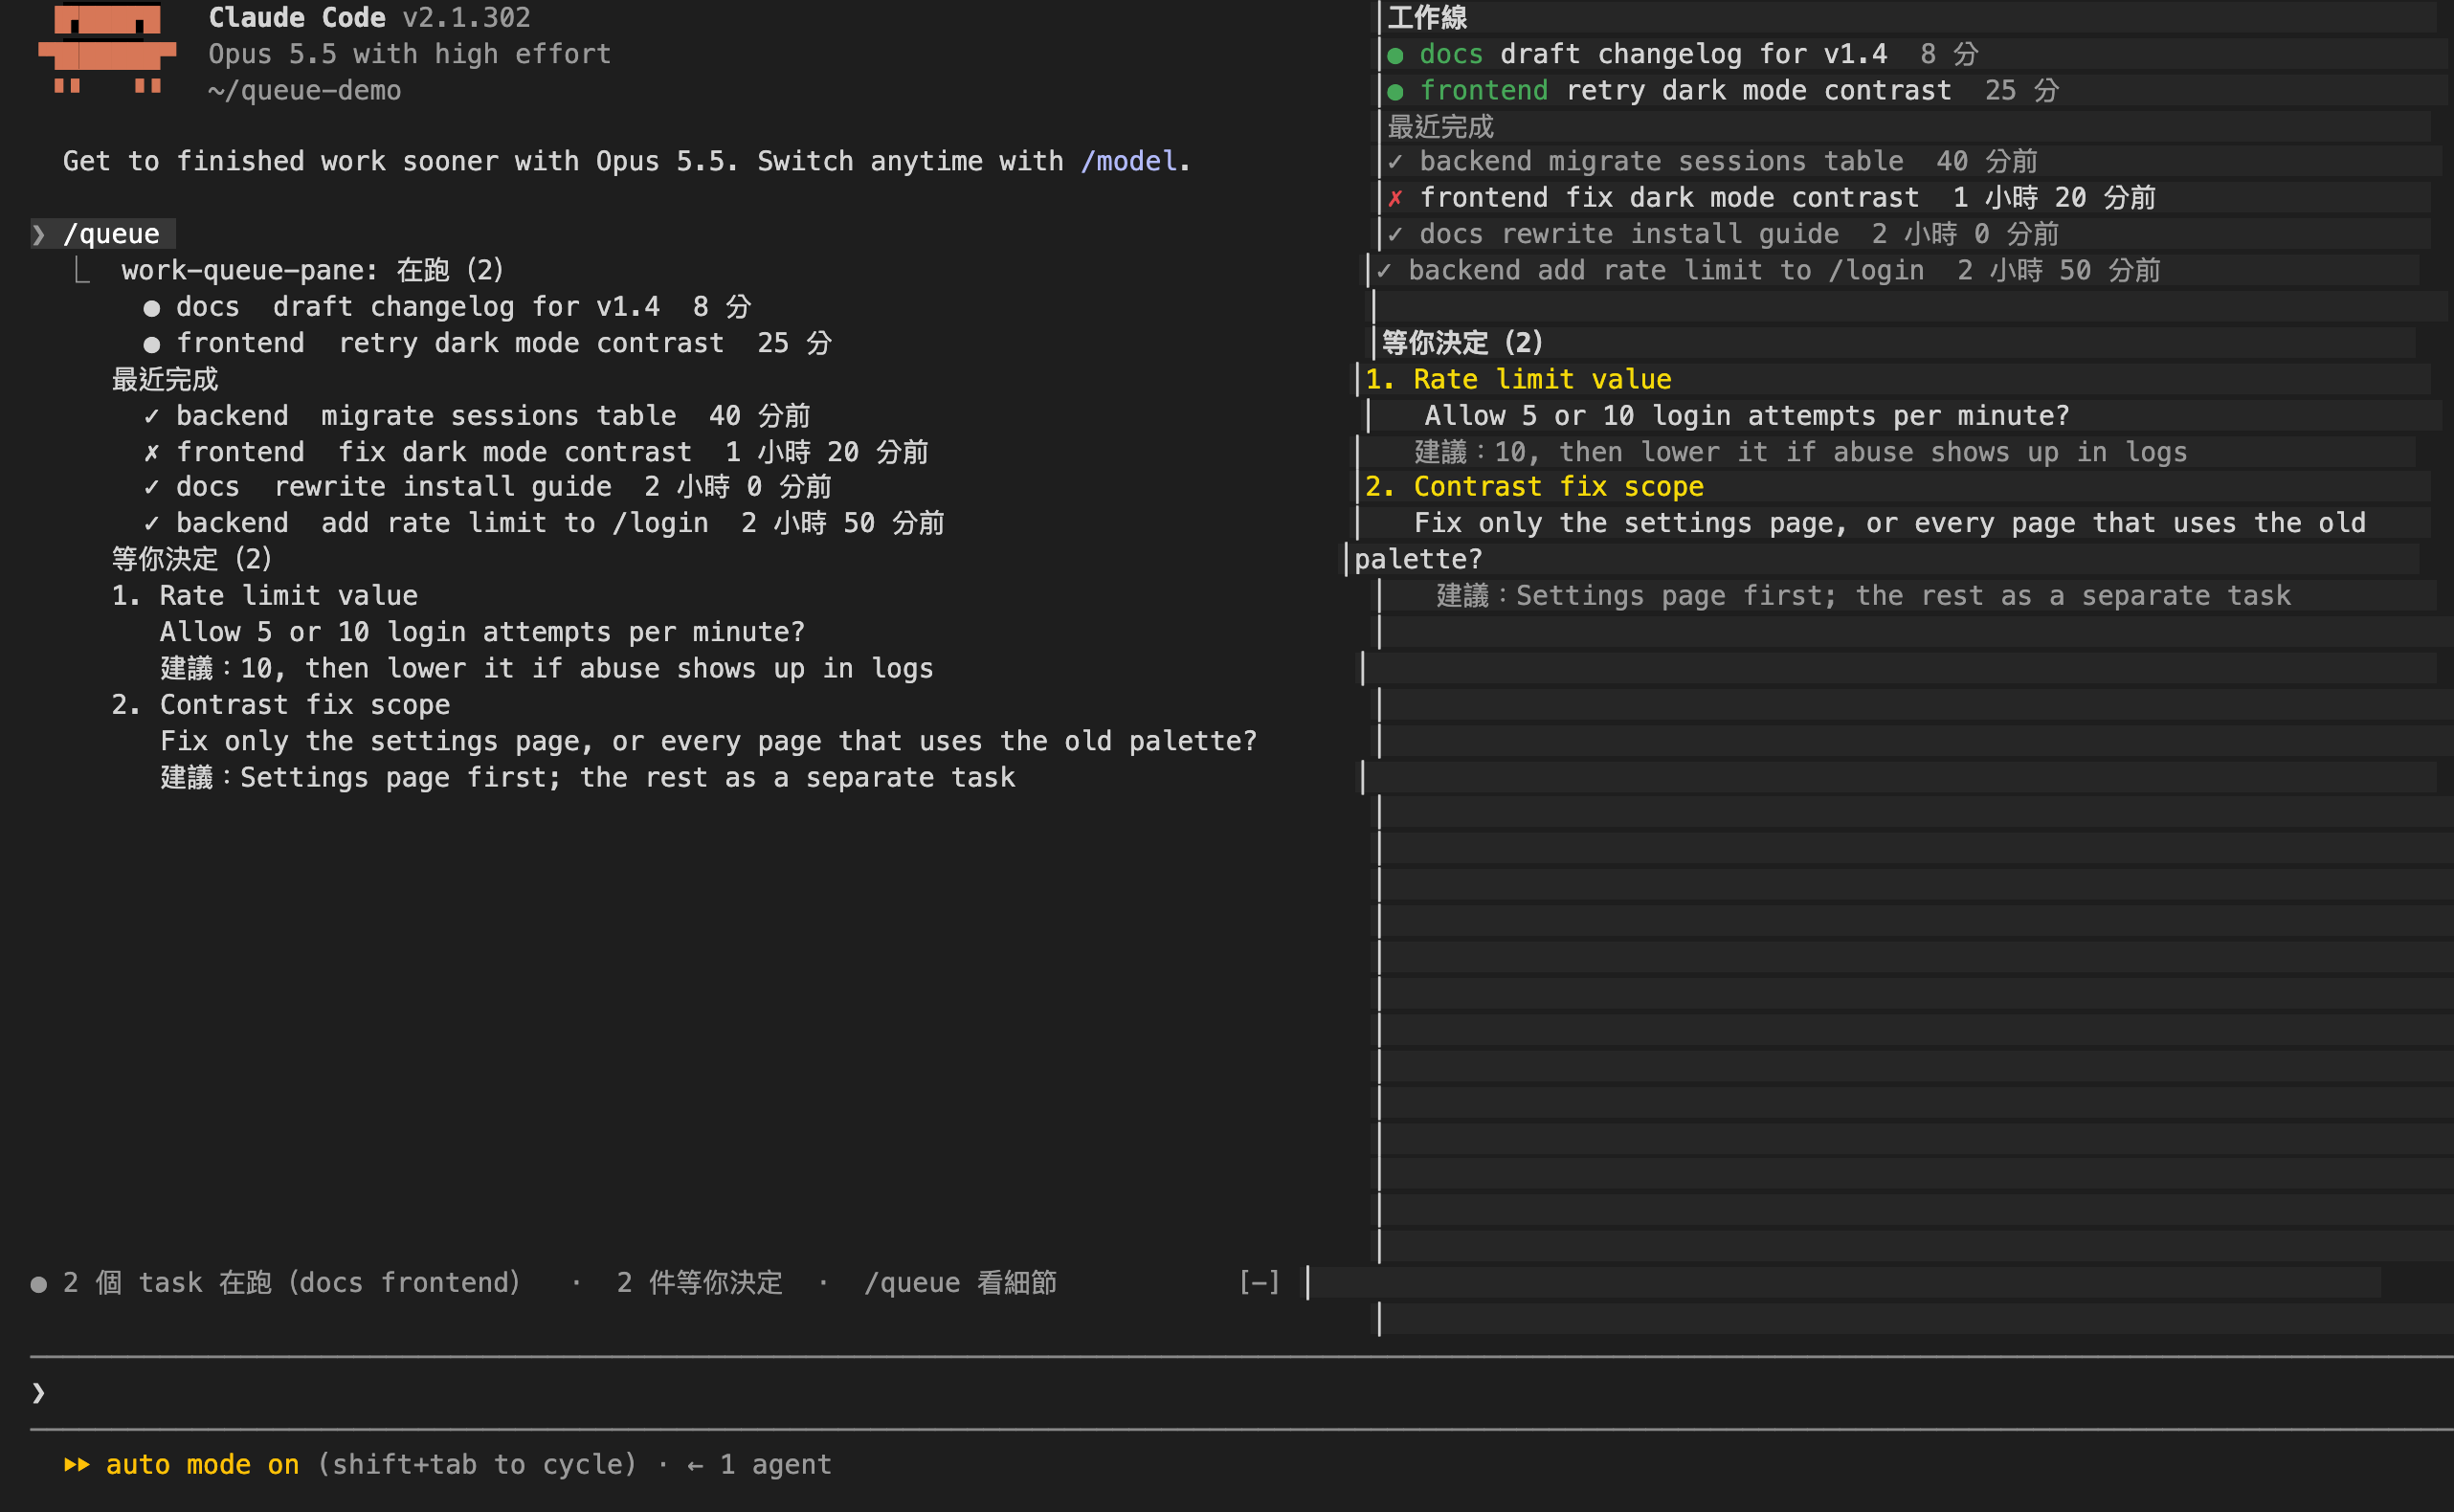Click '建議：Settings page first' suggestion in side pane
Viewport: 2454px width, 1512px height.
click(1863, 595)
